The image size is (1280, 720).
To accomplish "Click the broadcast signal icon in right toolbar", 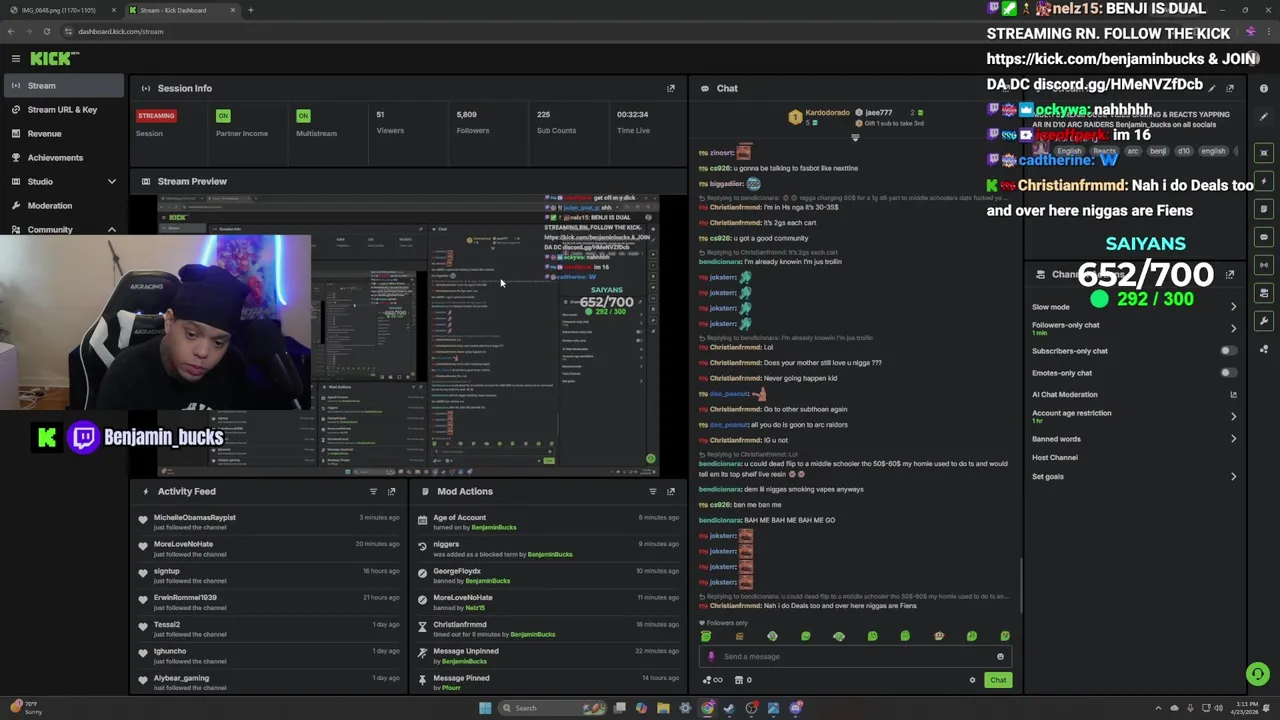I will [x=1264, y=265].
